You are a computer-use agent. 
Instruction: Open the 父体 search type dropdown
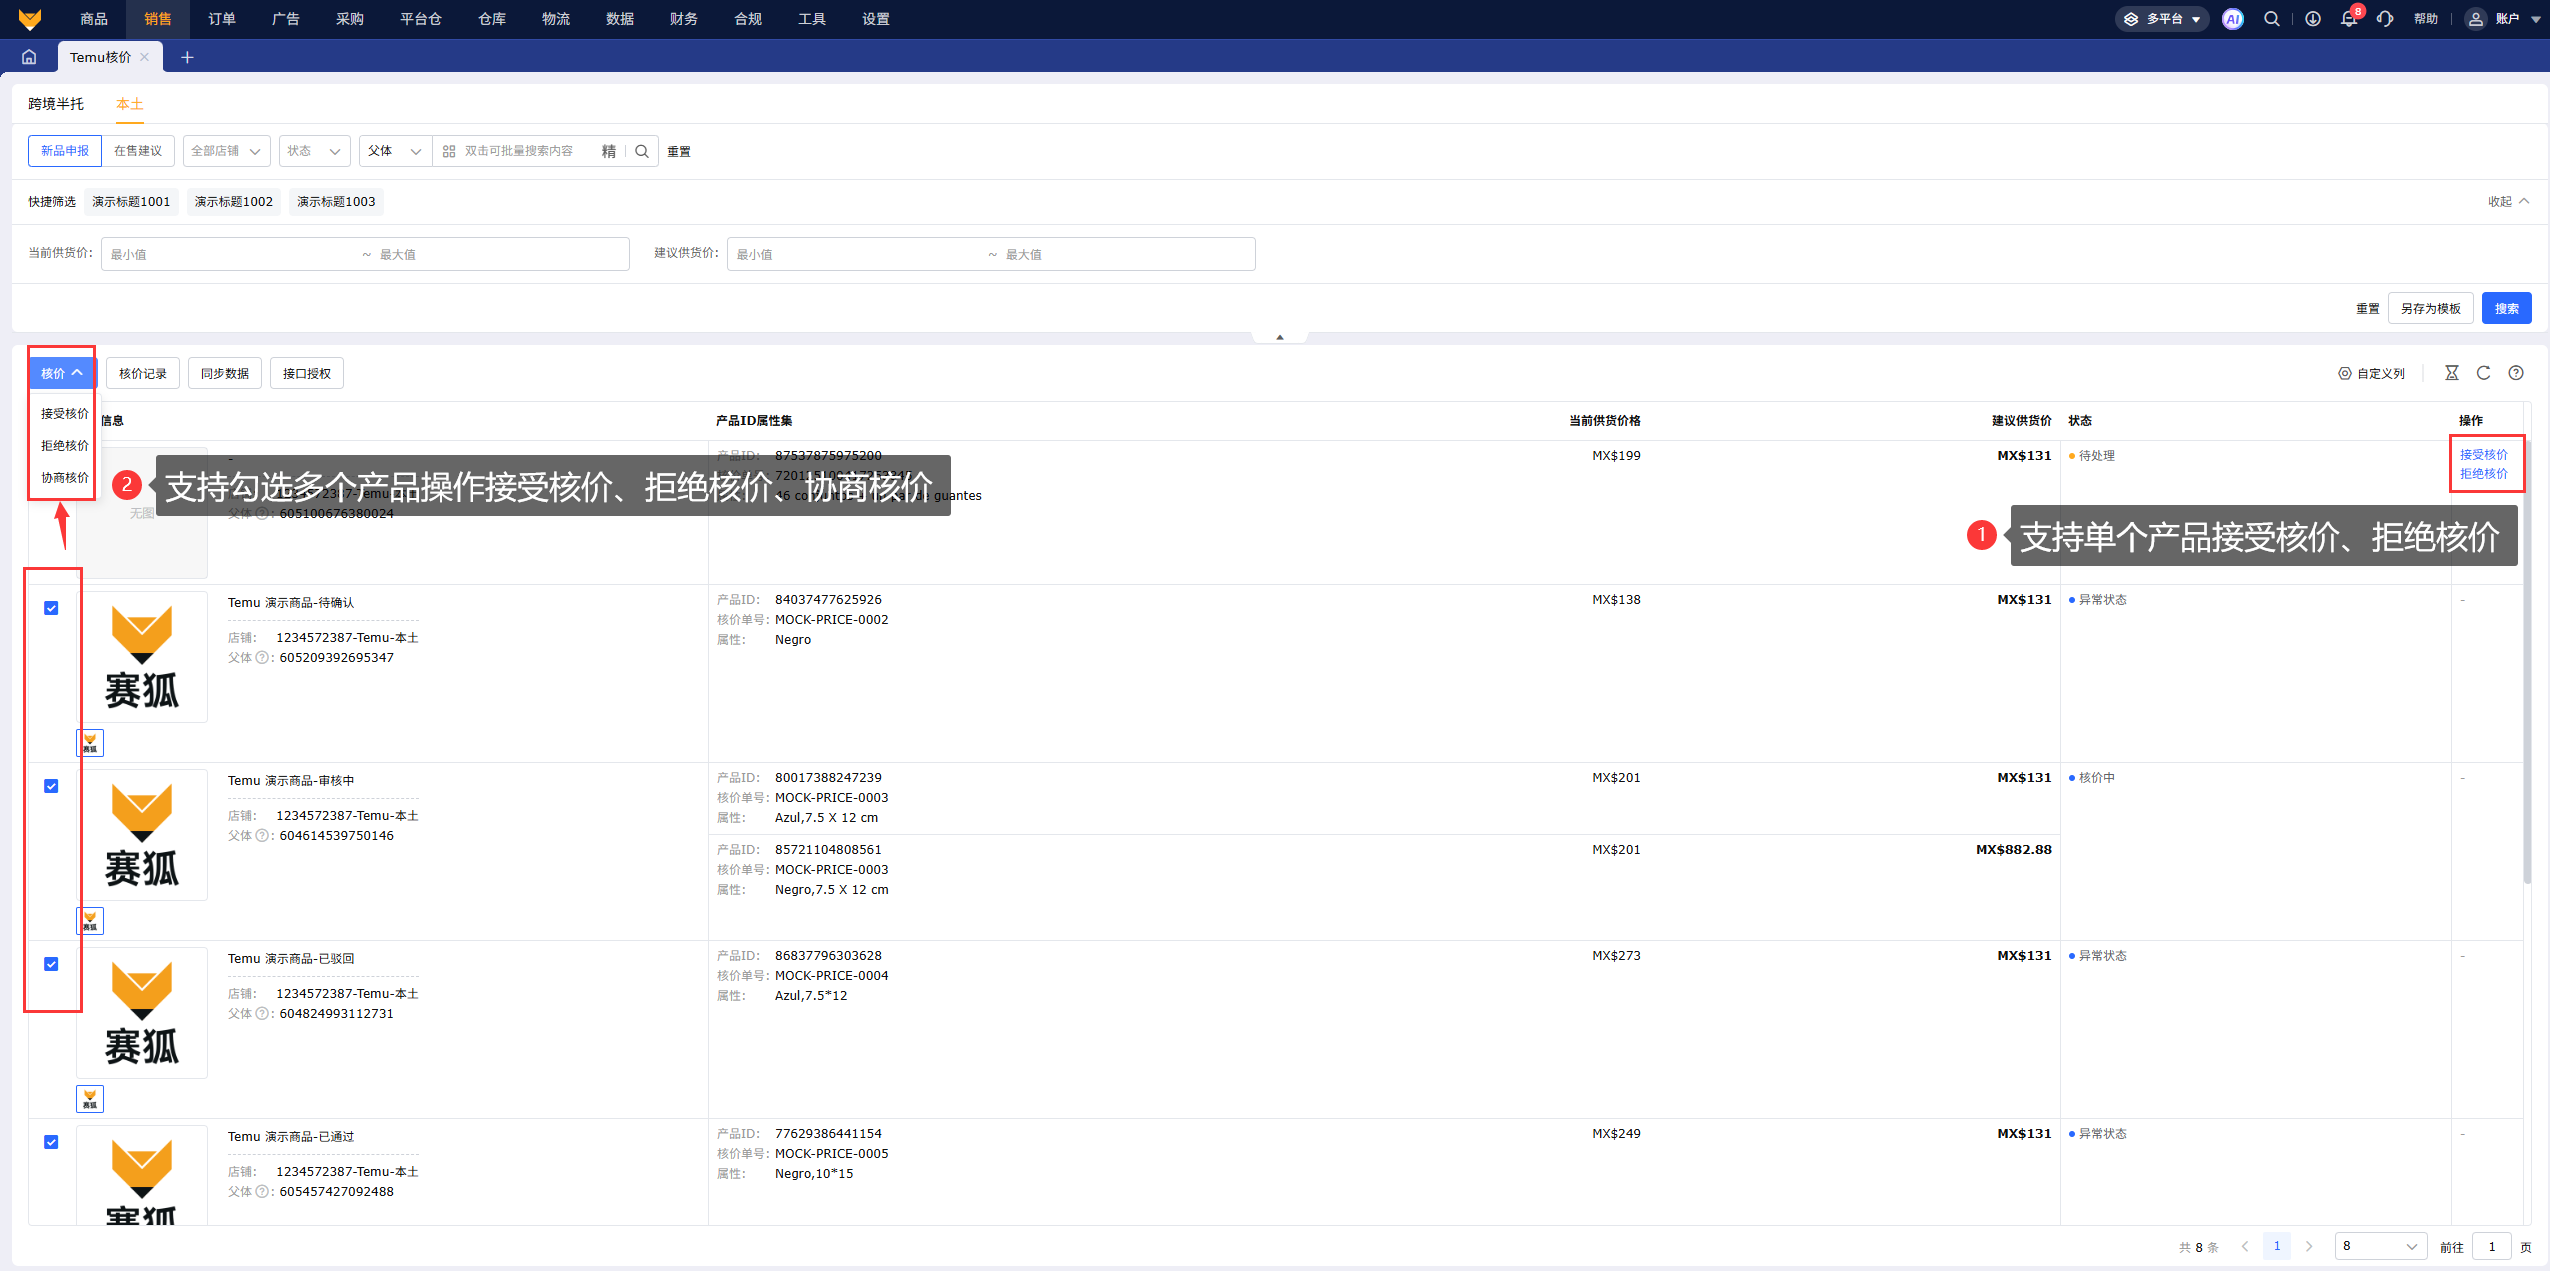(x=396, y=151)
